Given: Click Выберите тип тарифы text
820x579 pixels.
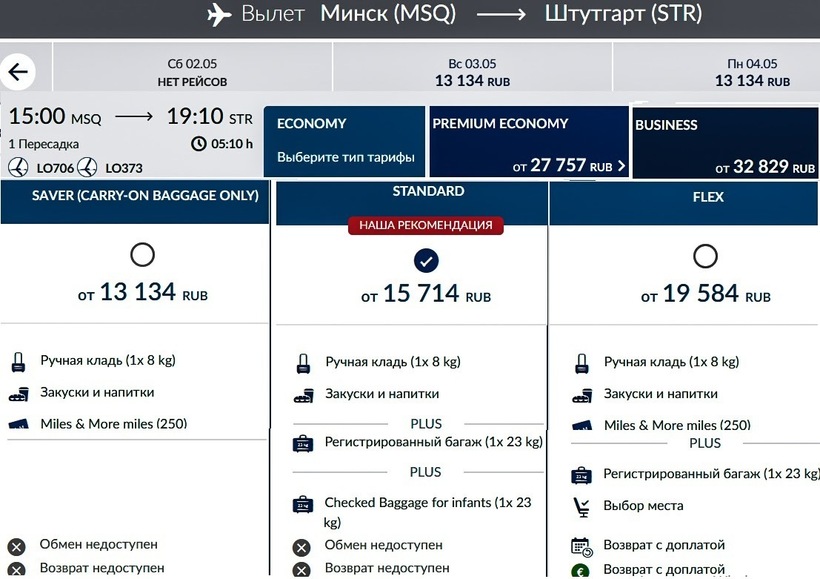Looking at the screenshot, I should click(x=346, y=157).
